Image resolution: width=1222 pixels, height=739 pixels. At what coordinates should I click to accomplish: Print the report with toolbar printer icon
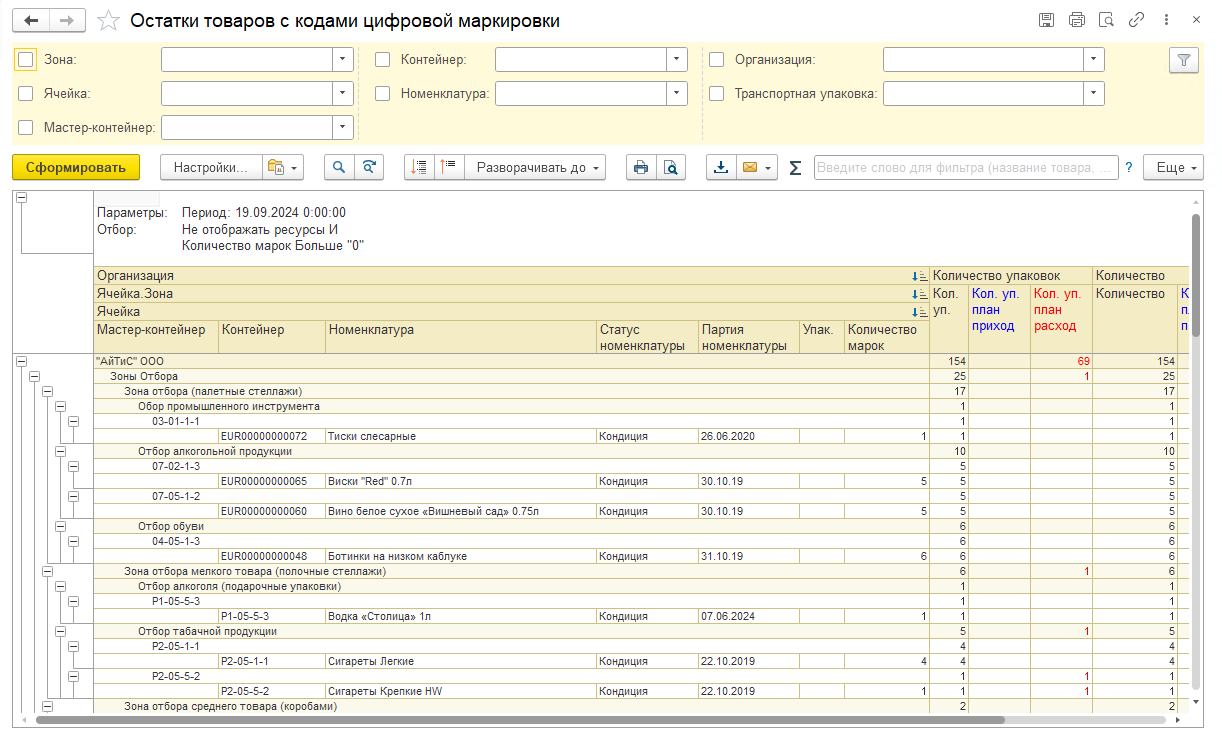[x=641, y=168]
